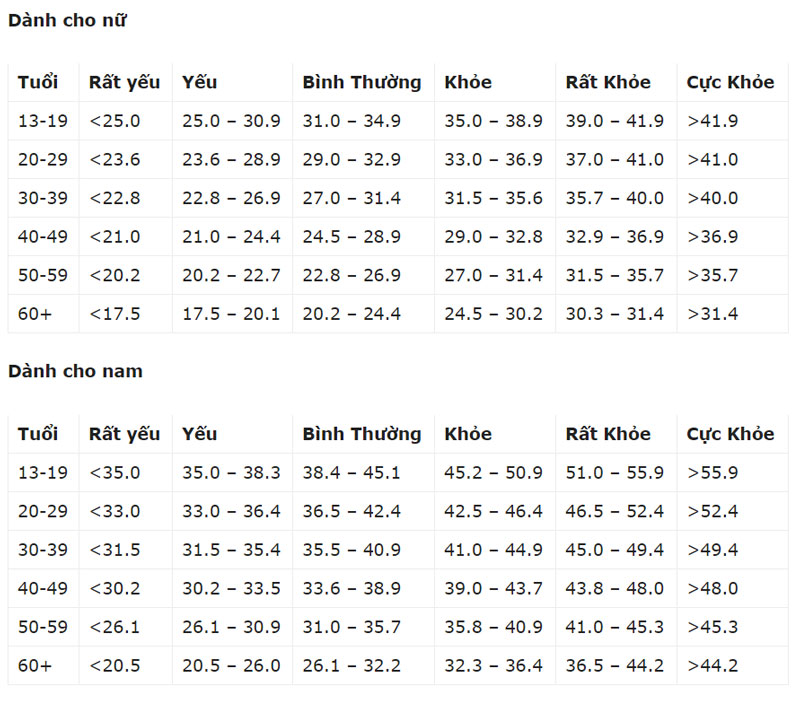
Task: Click the cell showing 24.5 – 28.9
Action: [351, 237]
